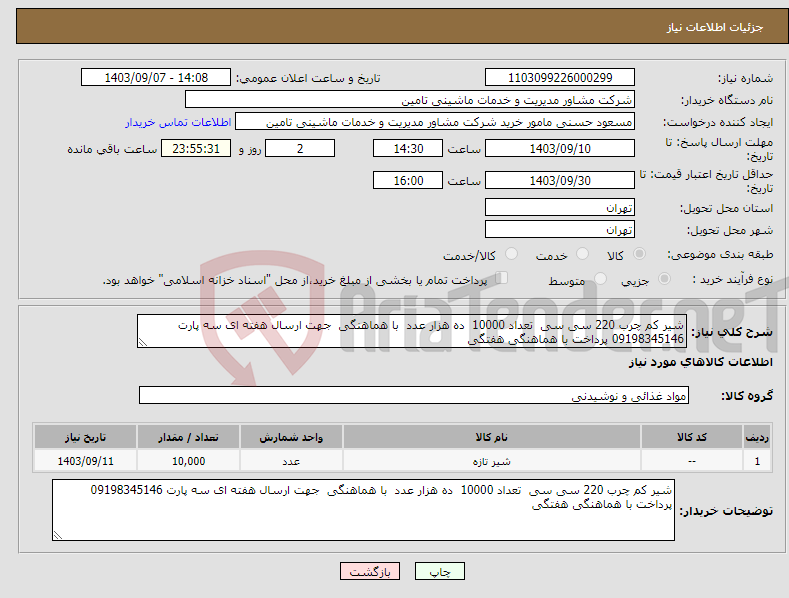The image size is (789, 598).
Task: Select the متوسط purchase type radio
Action: [600, 278]
